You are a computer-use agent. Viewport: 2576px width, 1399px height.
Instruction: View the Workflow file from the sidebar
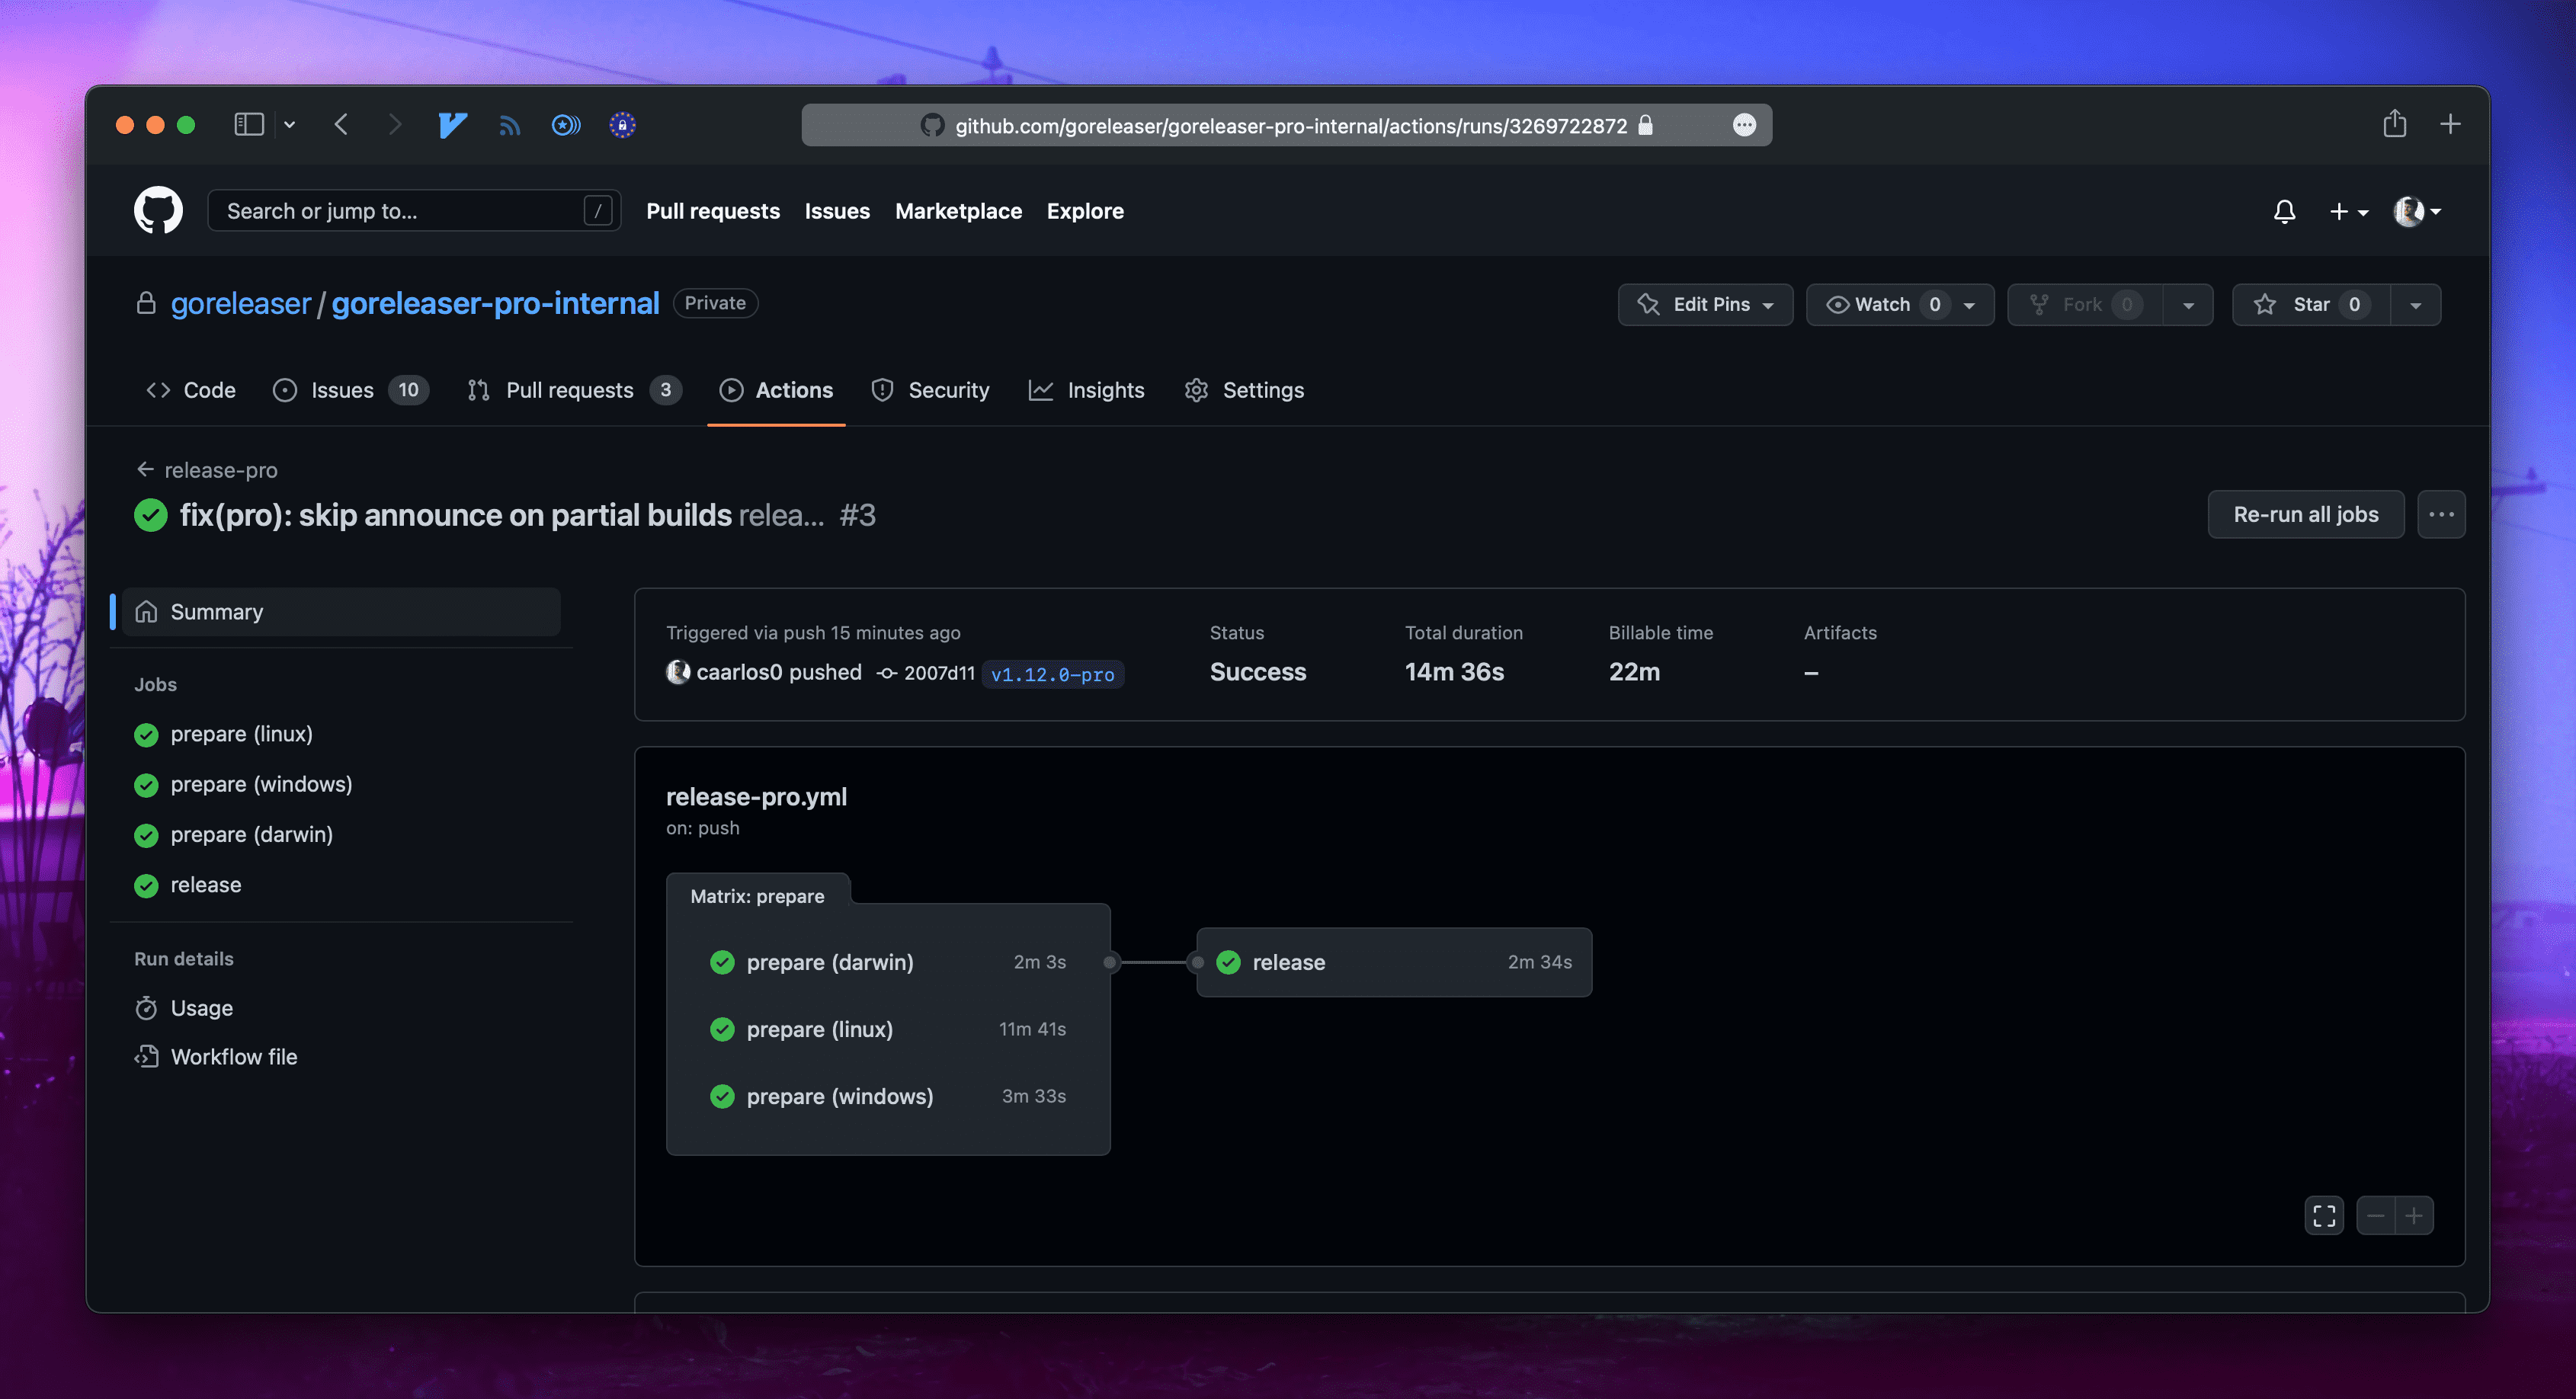pyautogui.click(x=233, y=1056)
